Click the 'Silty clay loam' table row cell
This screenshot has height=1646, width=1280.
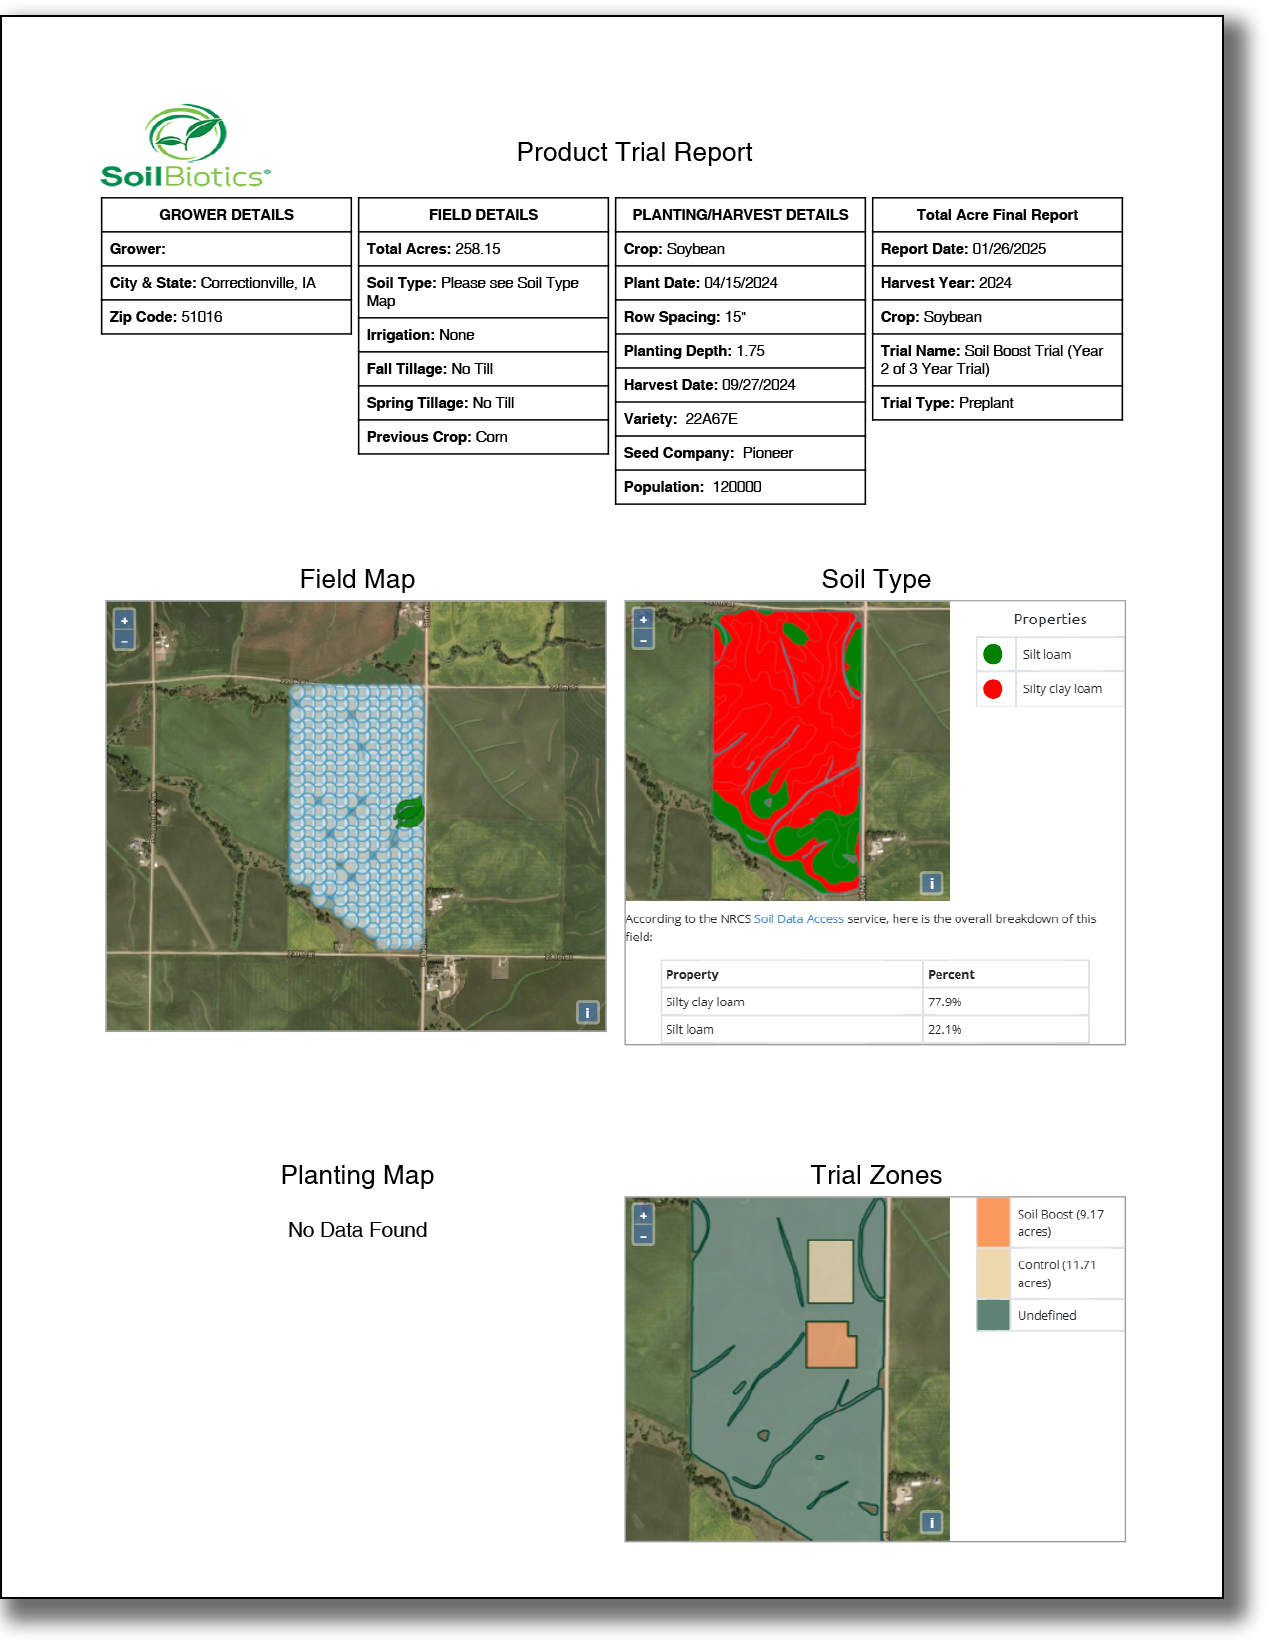(x=792, y=1001)
